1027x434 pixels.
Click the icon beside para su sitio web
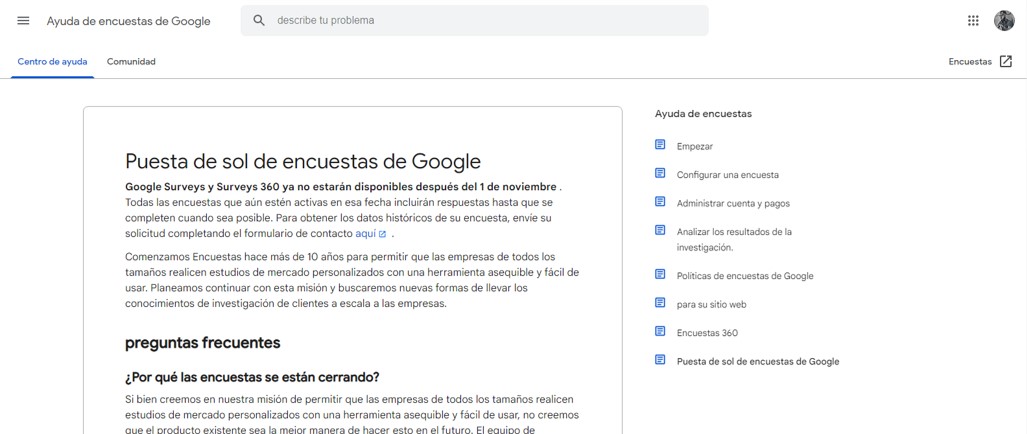(x=660, y=302)
